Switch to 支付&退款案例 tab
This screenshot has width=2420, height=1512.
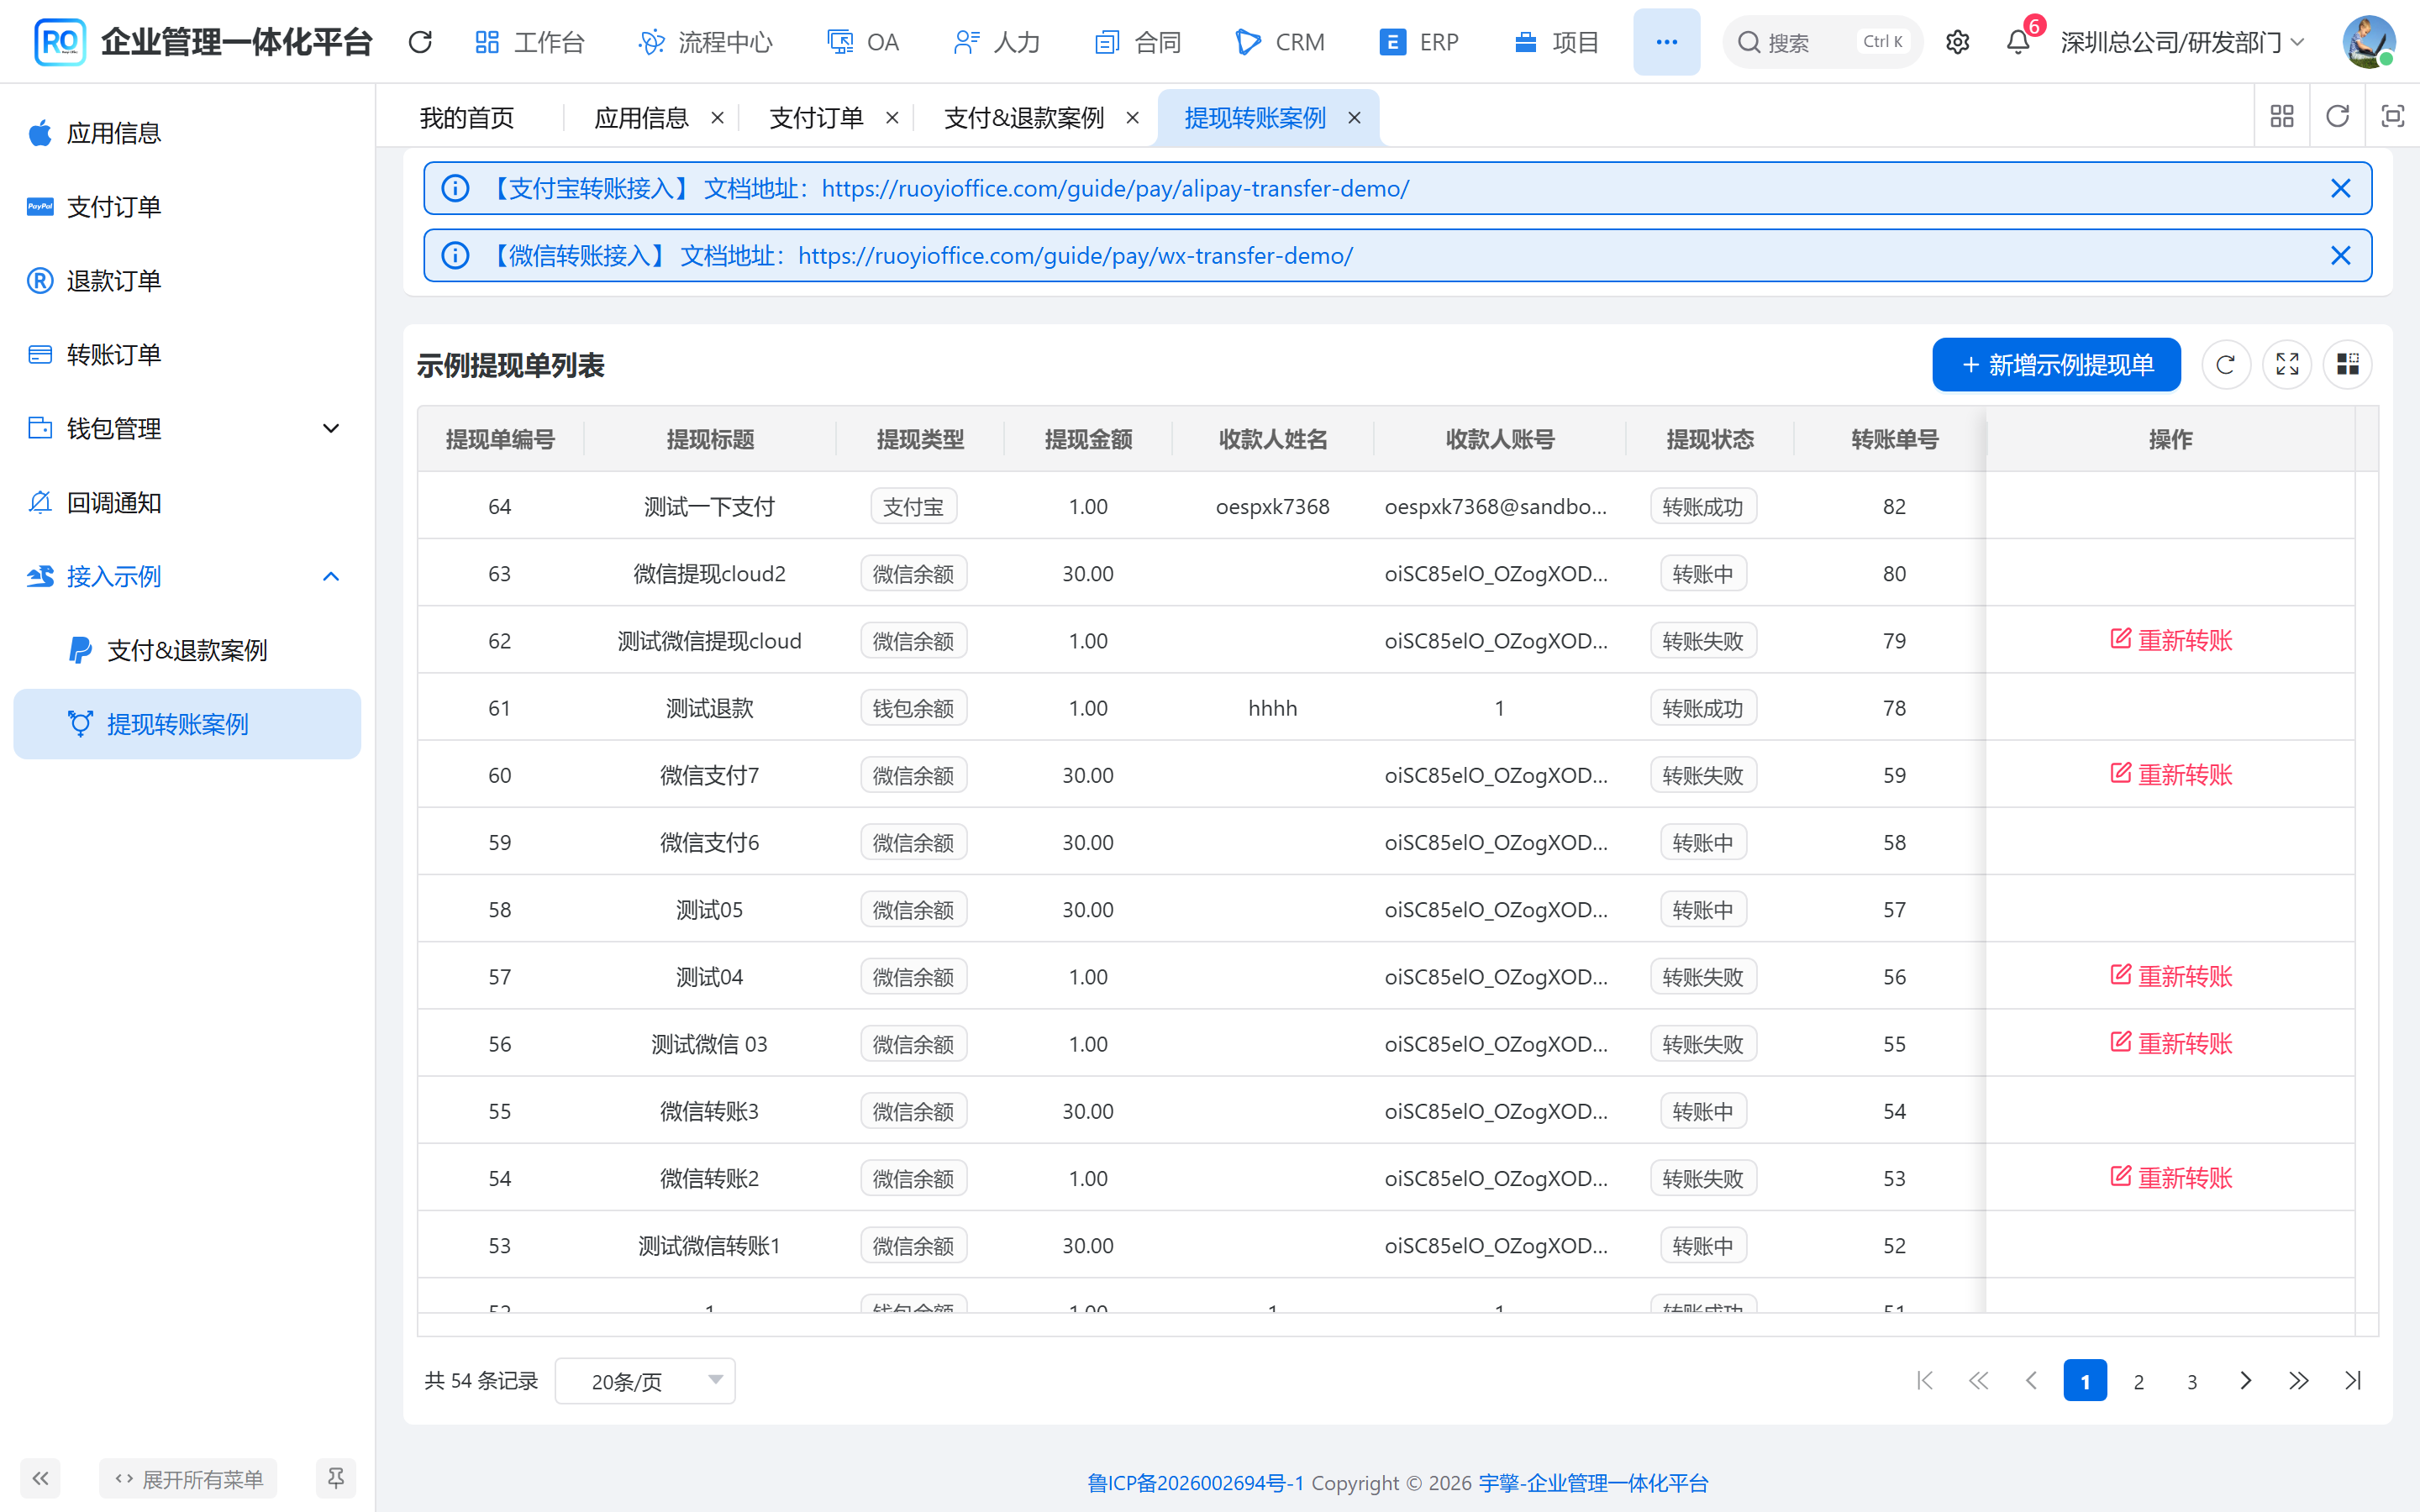[1024, 117]
